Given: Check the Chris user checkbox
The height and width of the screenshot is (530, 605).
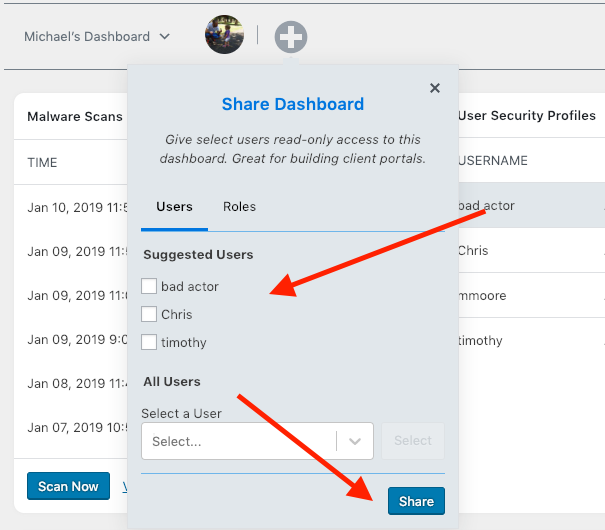Looking at the screenshot, I should tap(149, 315).
